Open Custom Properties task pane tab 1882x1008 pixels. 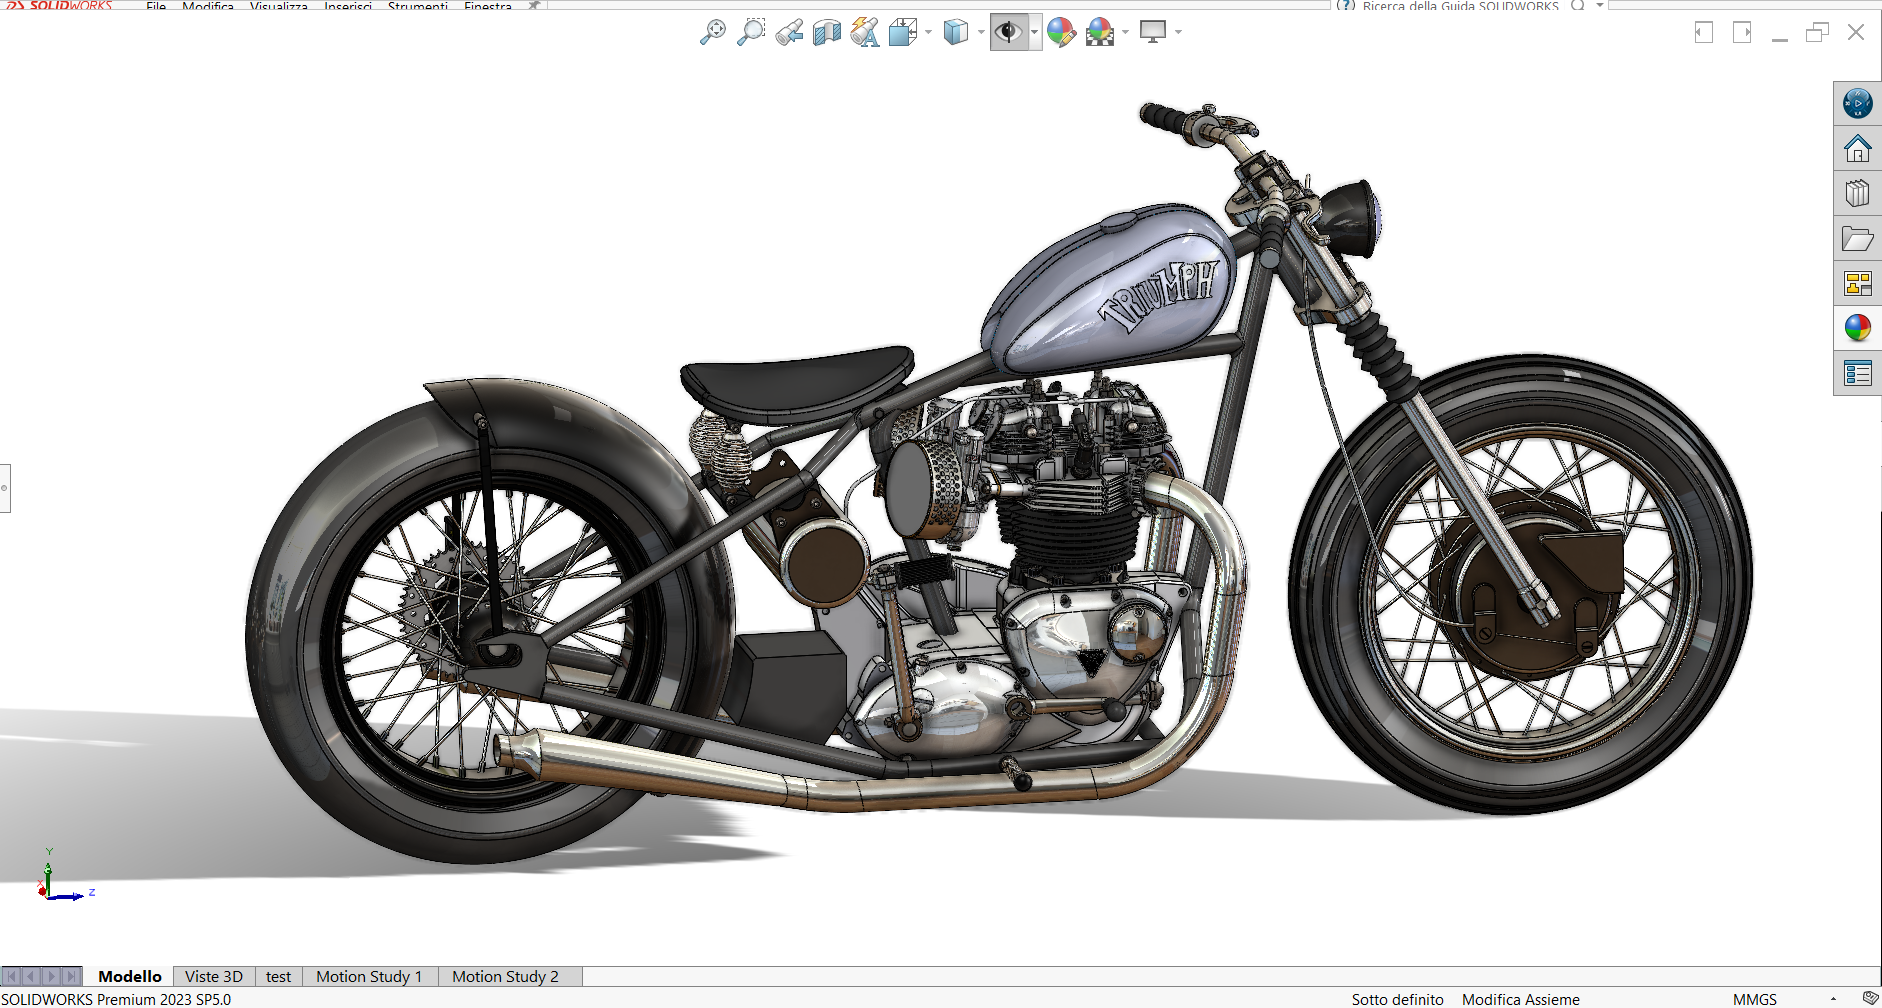1858,374
